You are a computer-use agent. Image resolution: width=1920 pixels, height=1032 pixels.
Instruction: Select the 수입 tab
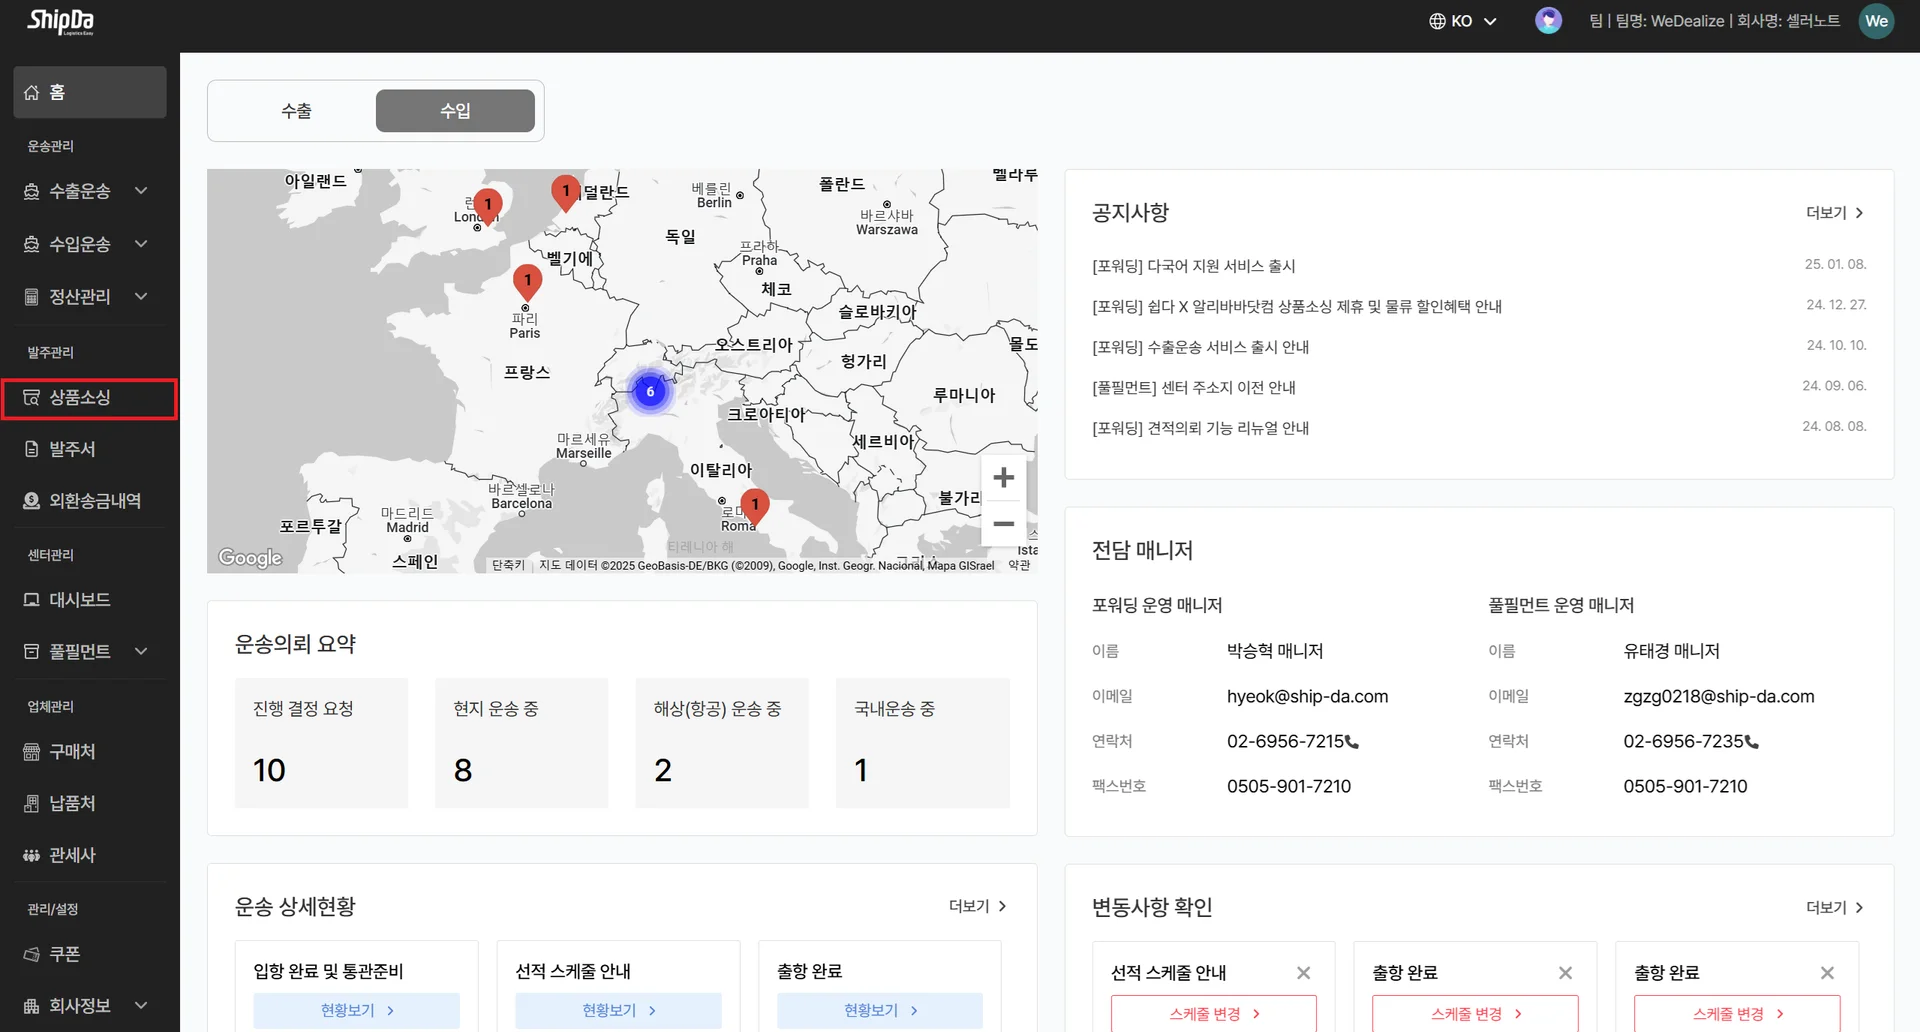pos(455,110)
